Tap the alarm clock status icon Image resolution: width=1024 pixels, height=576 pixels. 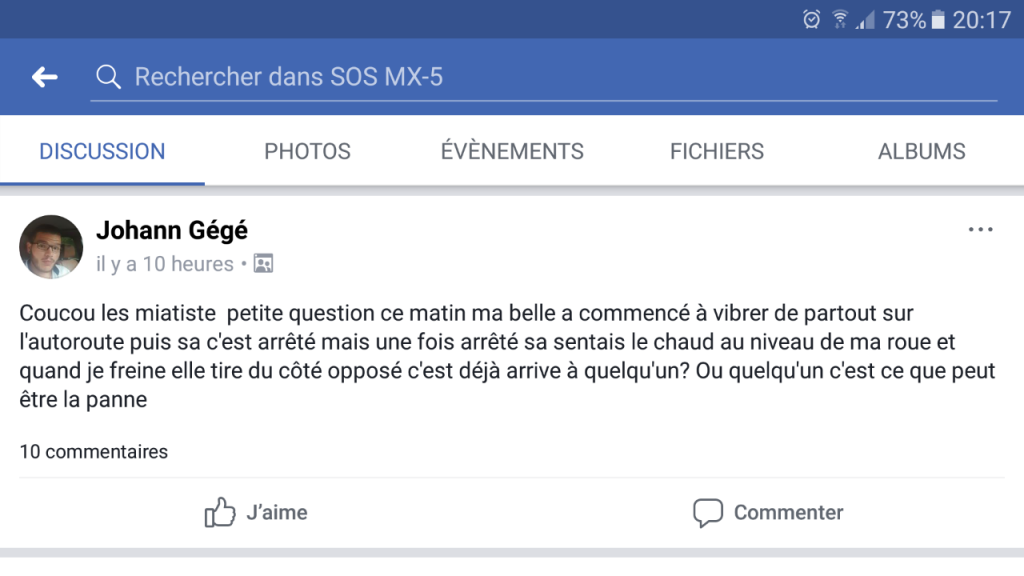coord(811,20)
